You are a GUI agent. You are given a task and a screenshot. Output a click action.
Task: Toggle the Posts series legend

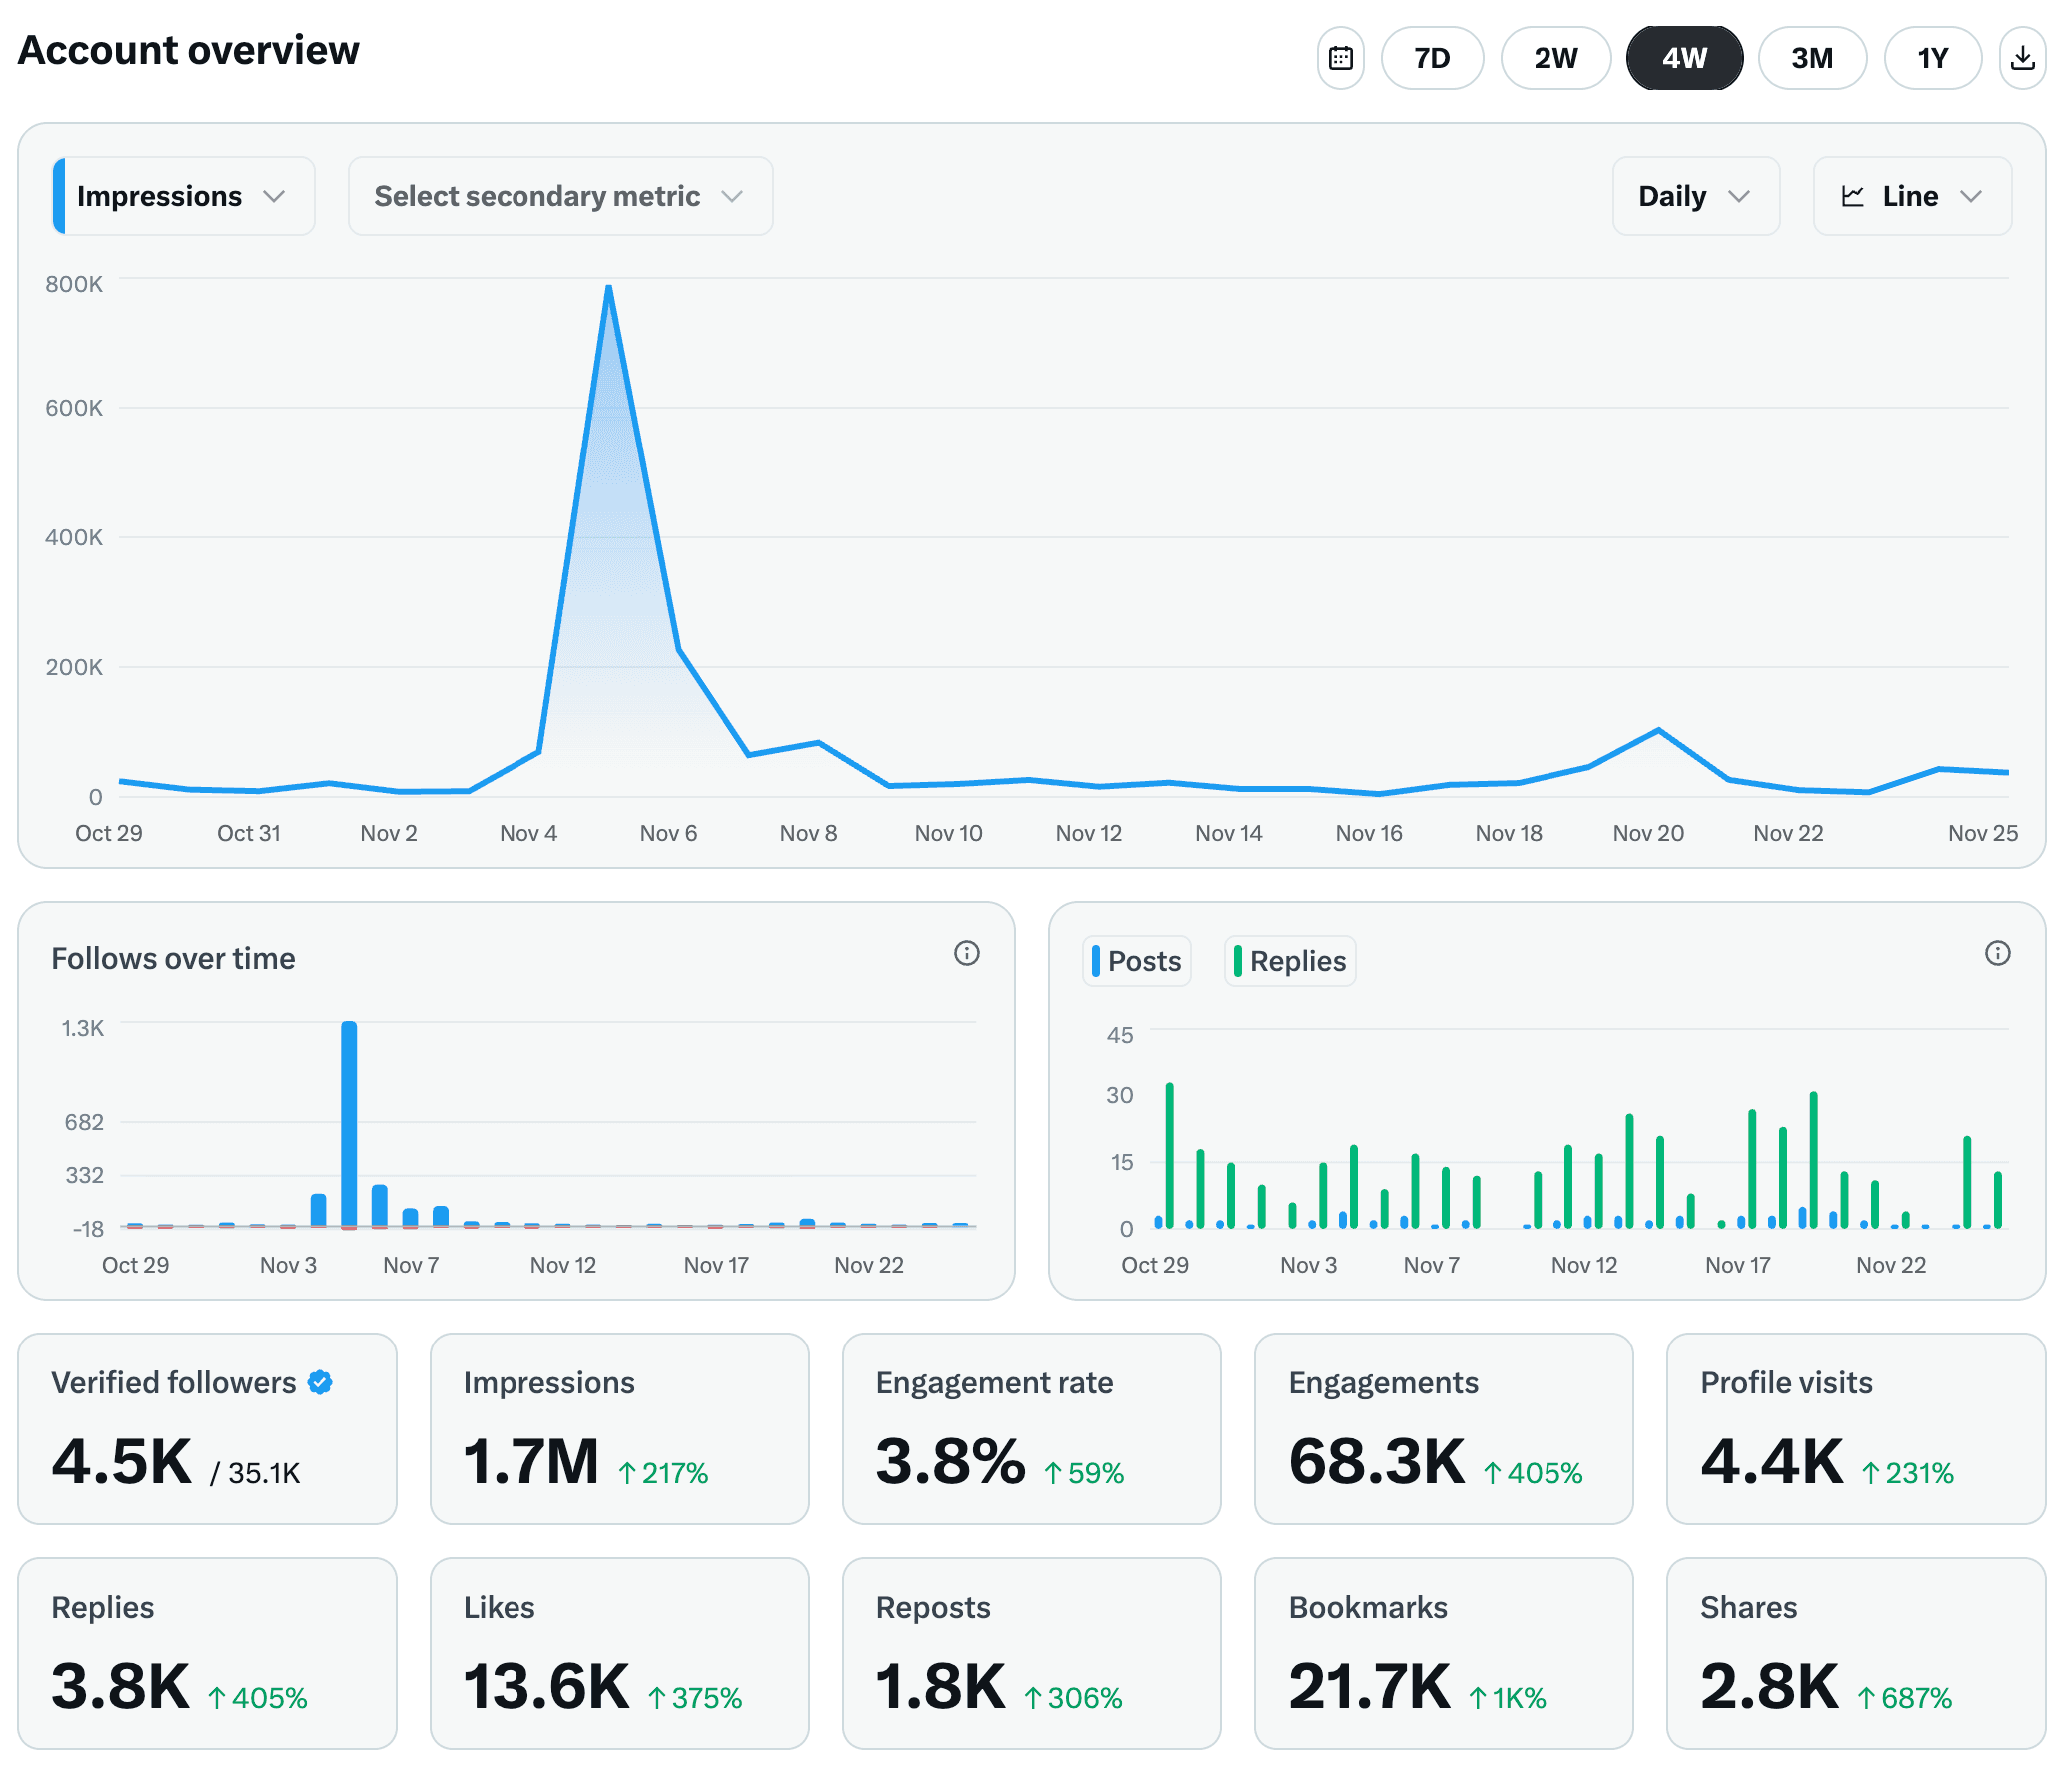tap(1135, 961)
